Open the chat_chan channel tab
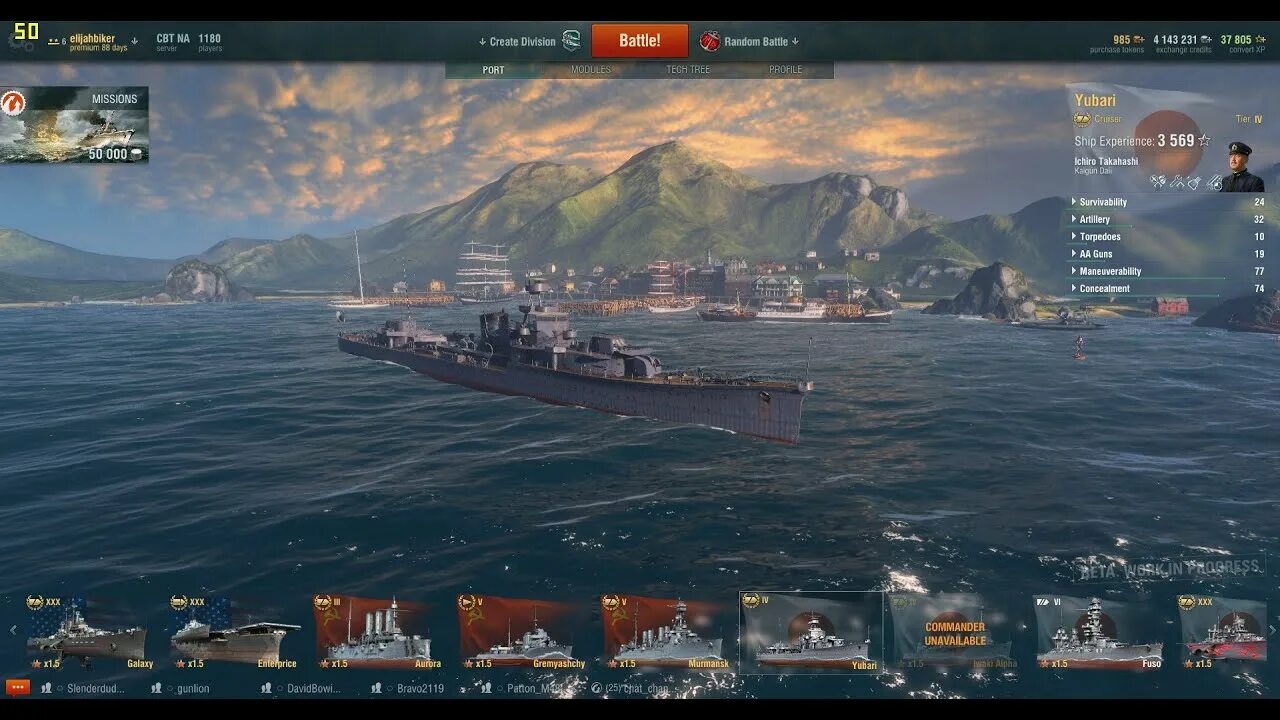 point(629,688)
